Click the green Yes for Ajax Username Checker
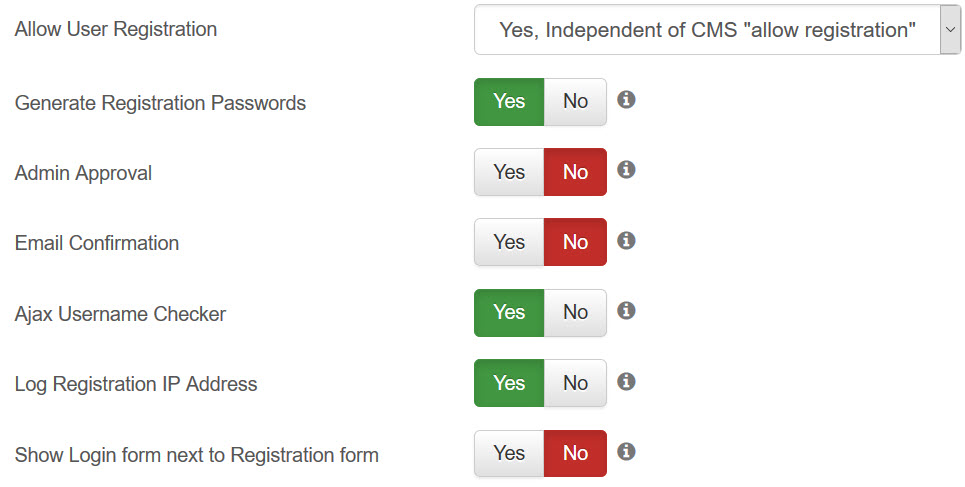This screenshot has width=965, height=487. [509, 313]
